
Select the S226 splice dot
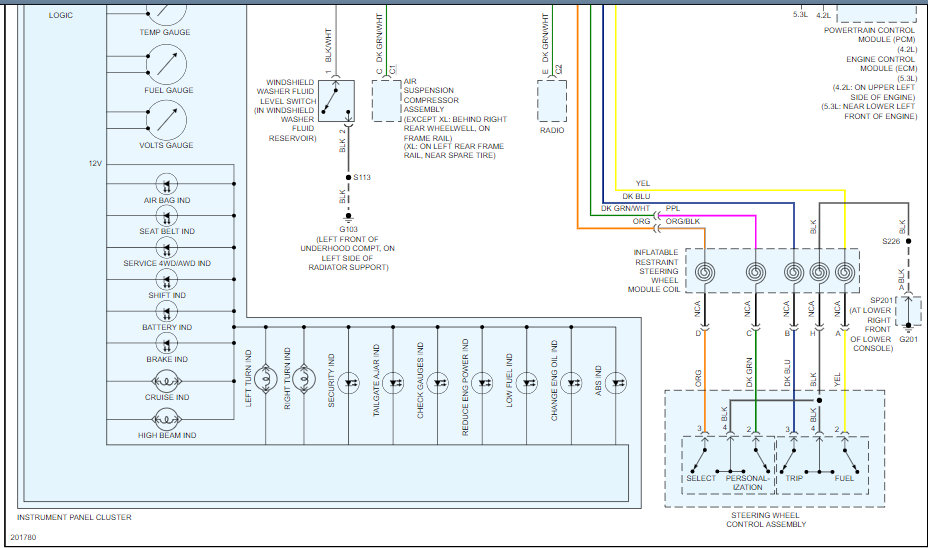[908, 241]
